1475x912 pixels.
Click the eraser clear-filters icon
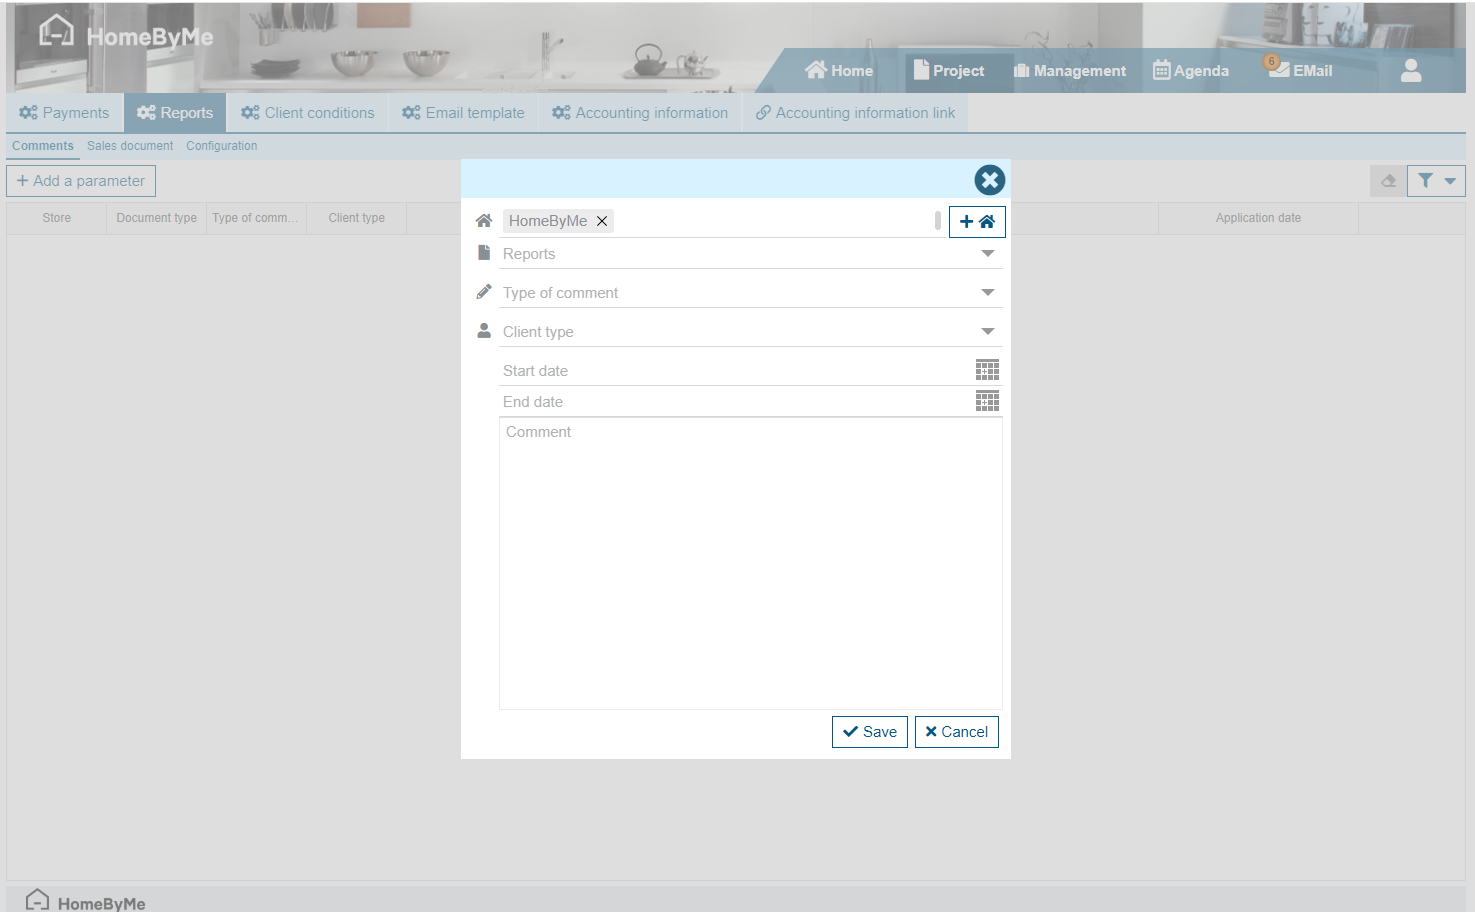(1388, 181)
